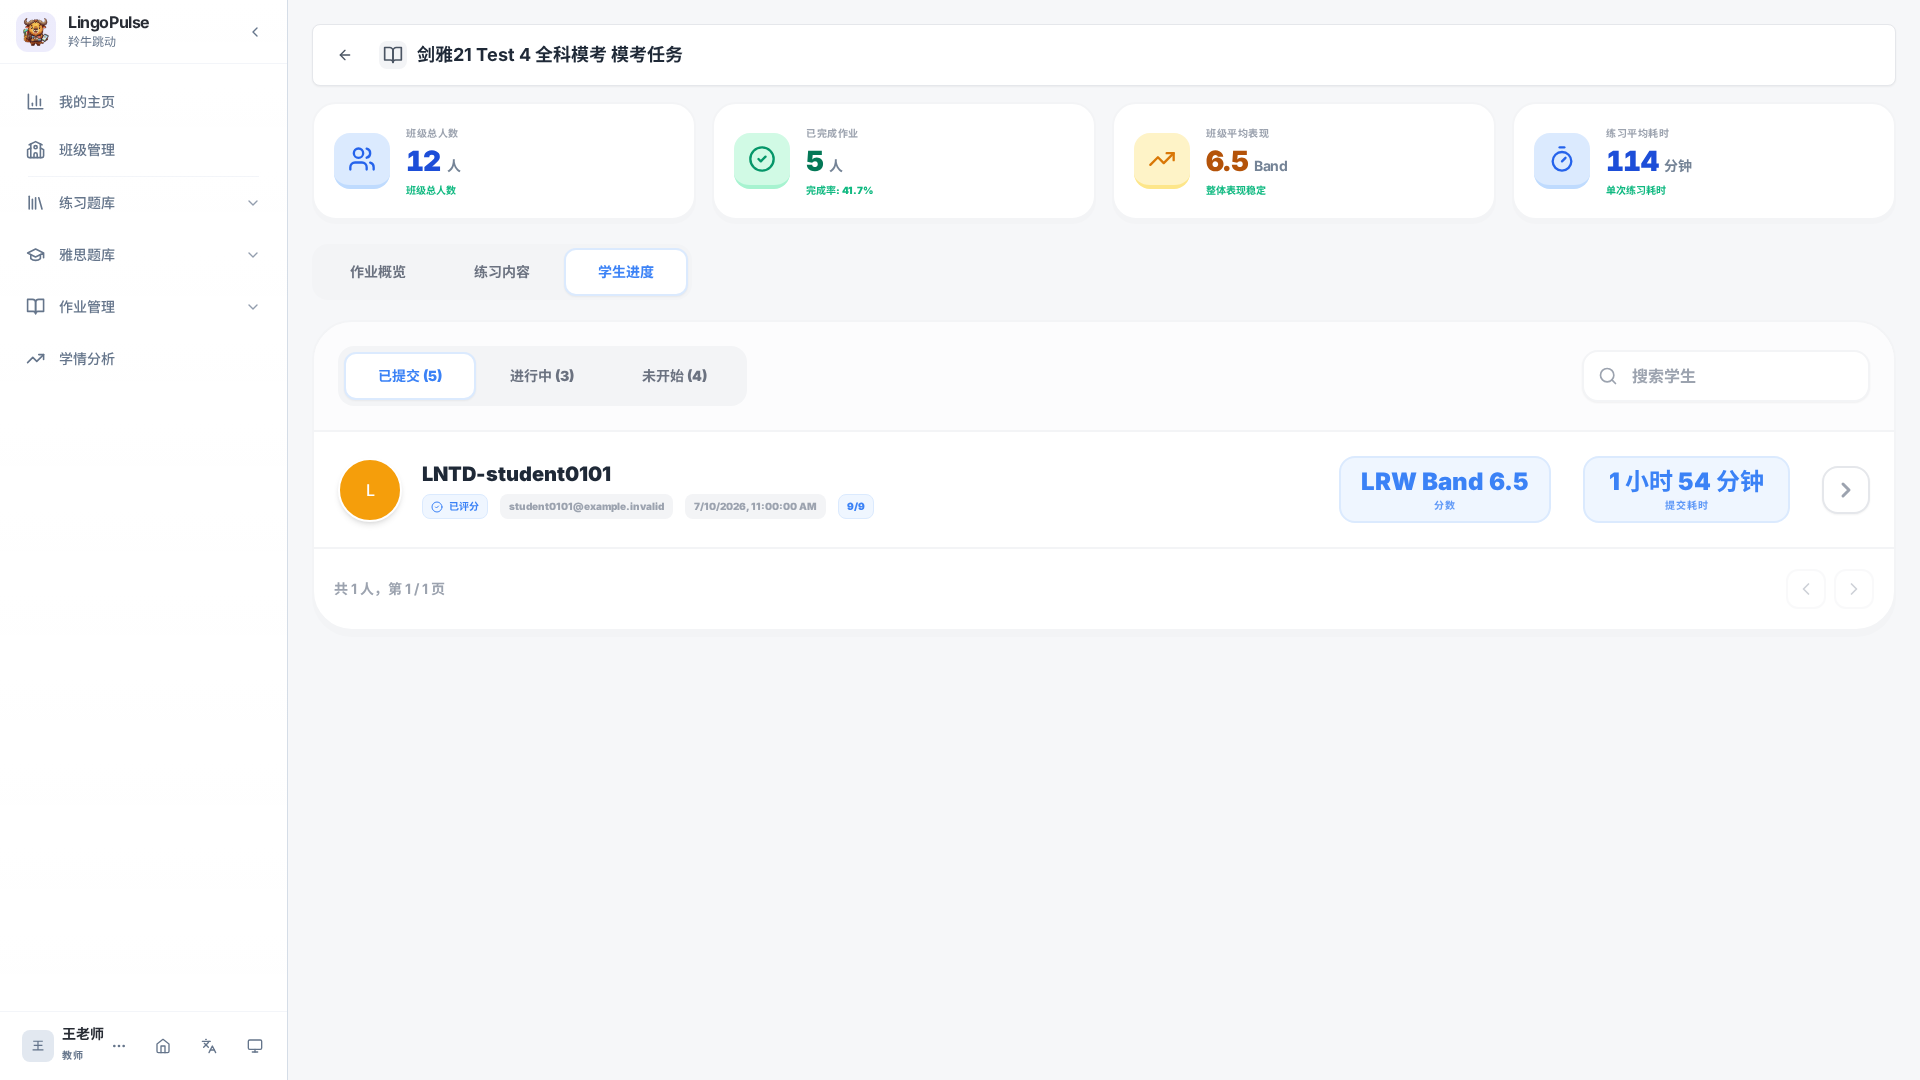Filter by 未开始 (4) students
The height and width of the screenshot is (1080, 1920).
(674, 376)
